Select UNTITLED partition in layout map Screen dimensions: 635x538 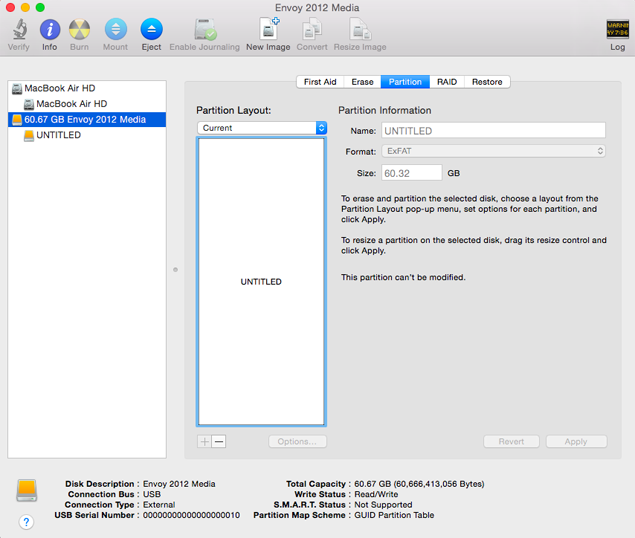pyautogui.click(x=261, y=282)
